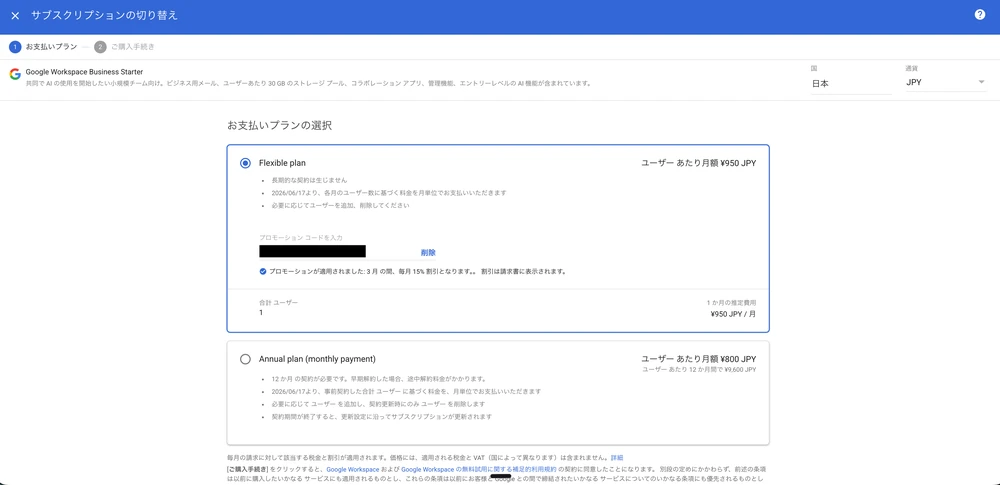Click the お支払いプランの選択 heading

coord(279,126)
